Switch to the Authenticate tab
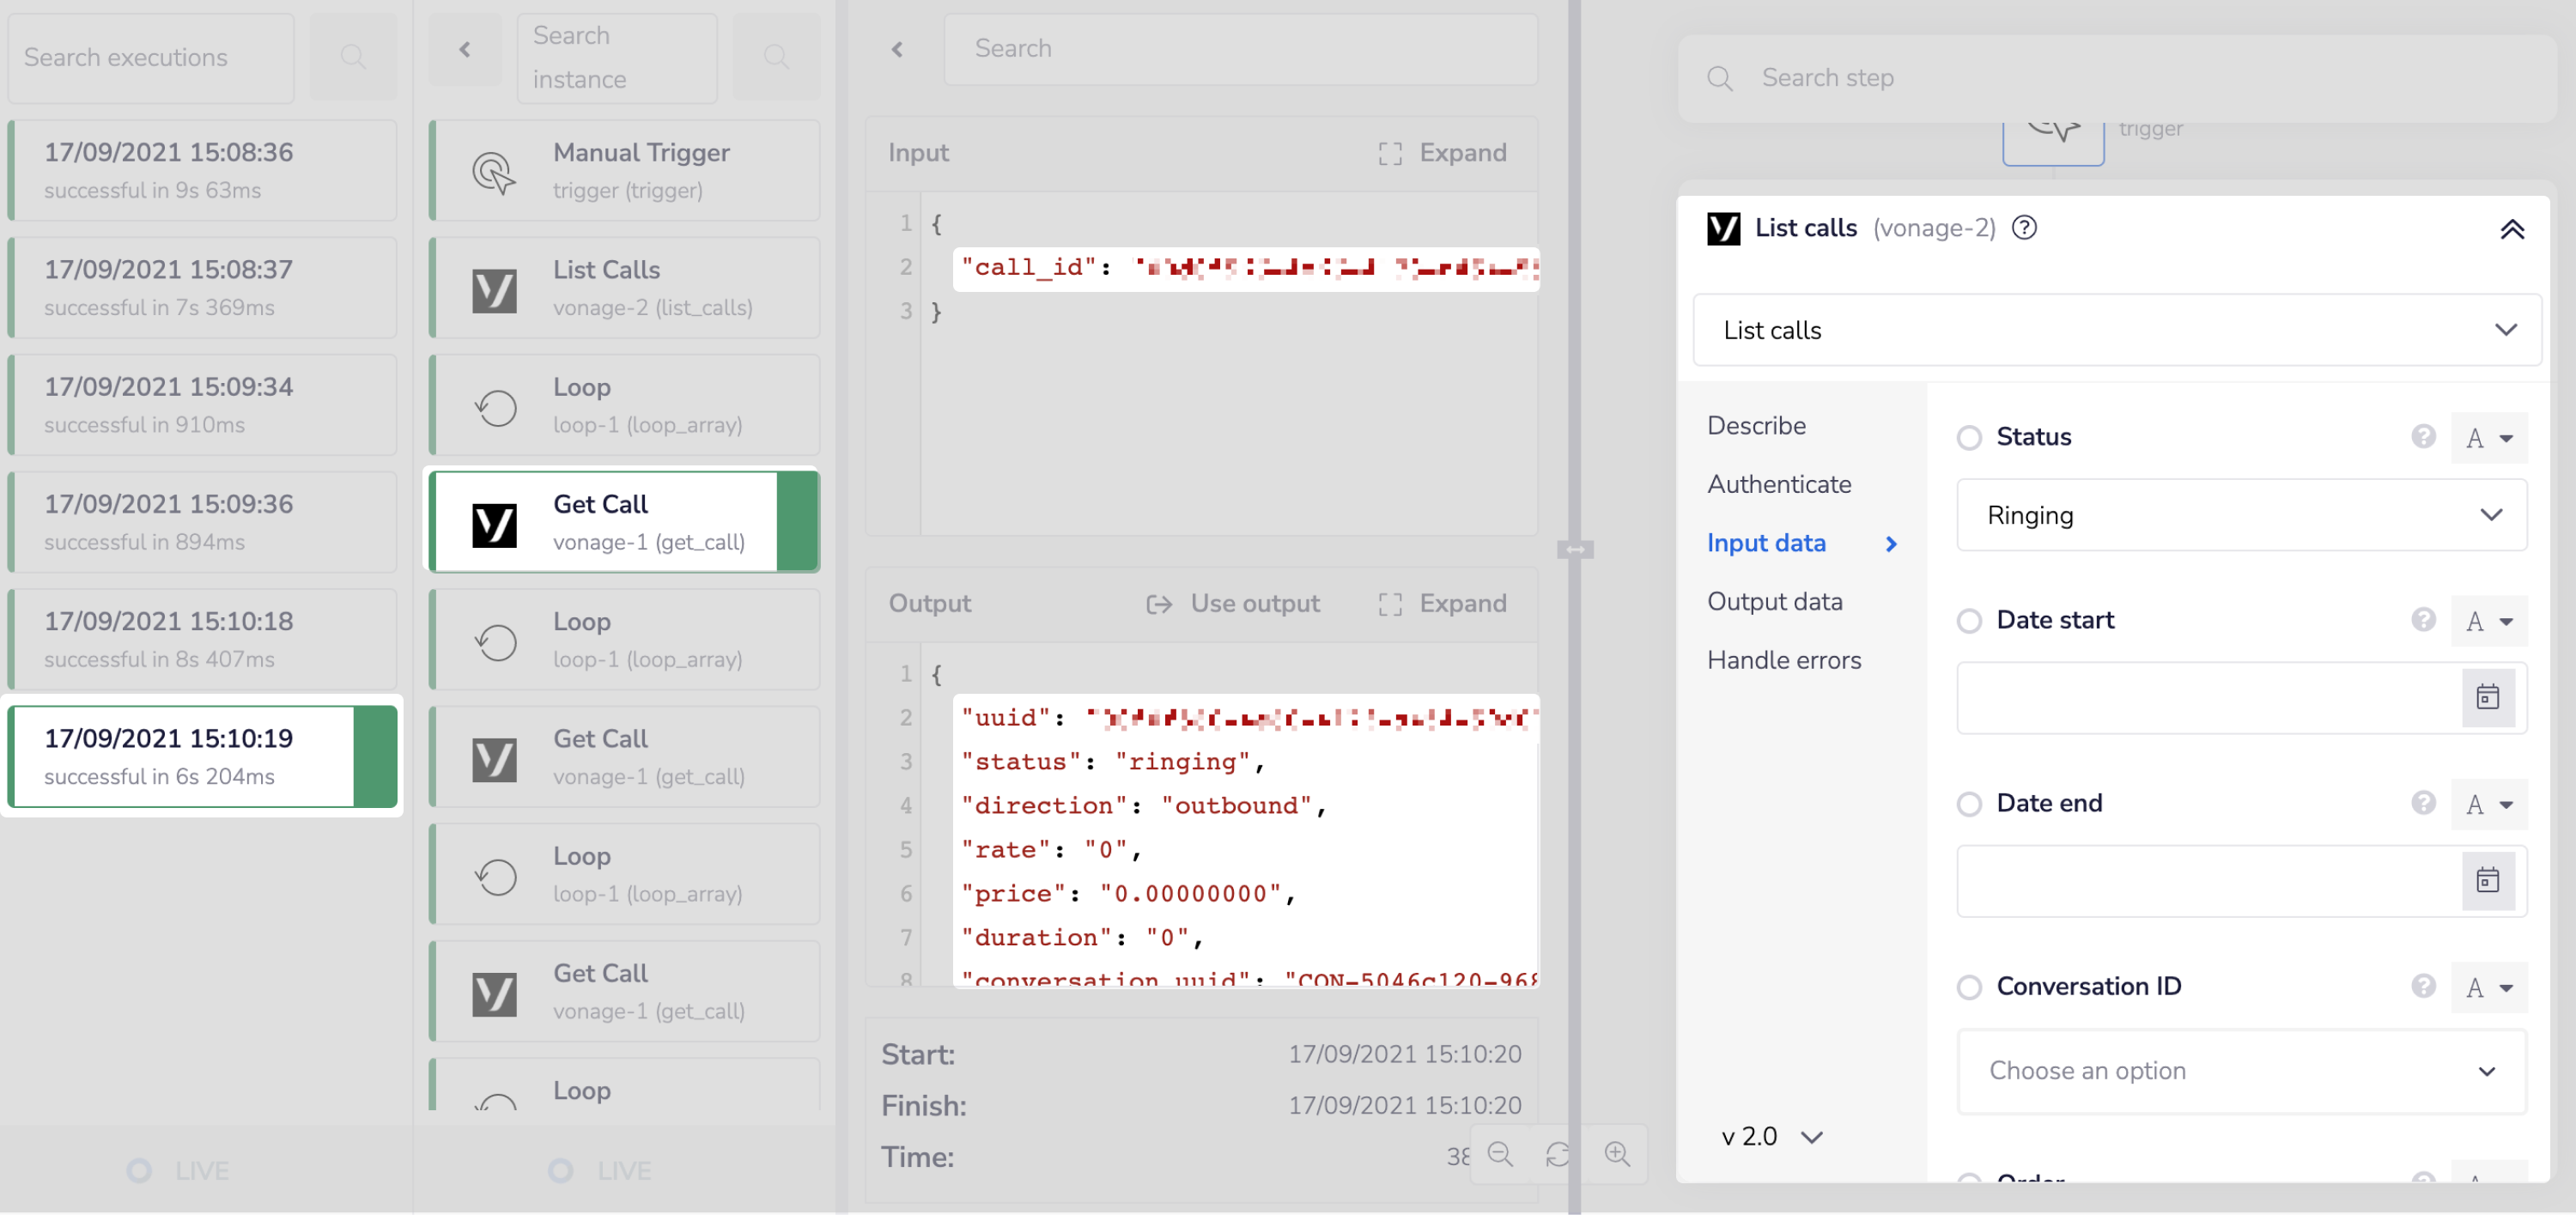This screenshot has height=1215, width=2576. [1778, 484]
